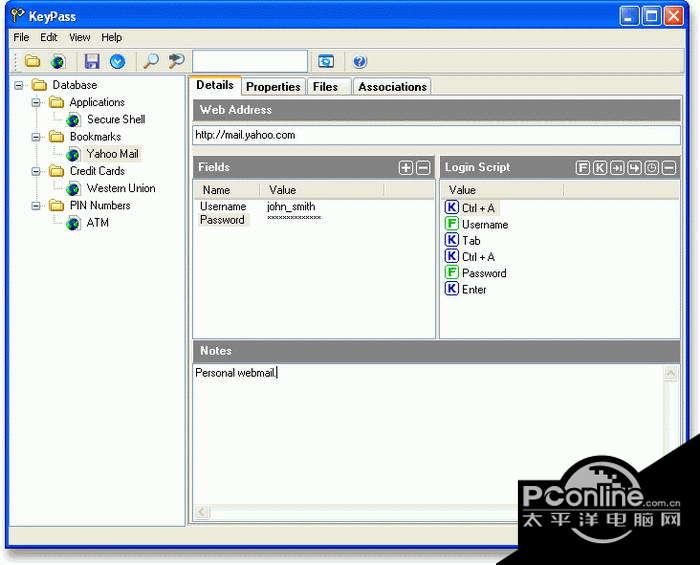Collapse the Database root node
The height and width of the screenshot is (565, 700).
pos(19,85)
